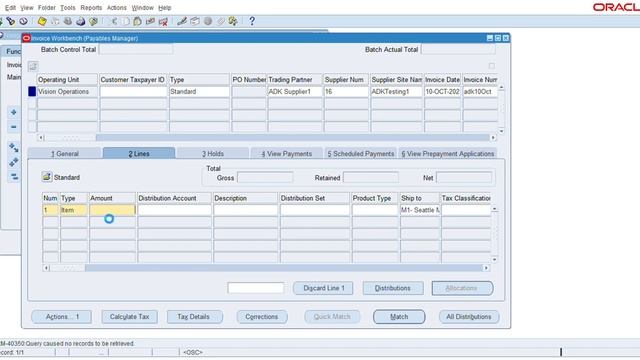The height and width of the screenshot is (360, 640).
Task: Click the Amount field of line 1
Action: 112,210
